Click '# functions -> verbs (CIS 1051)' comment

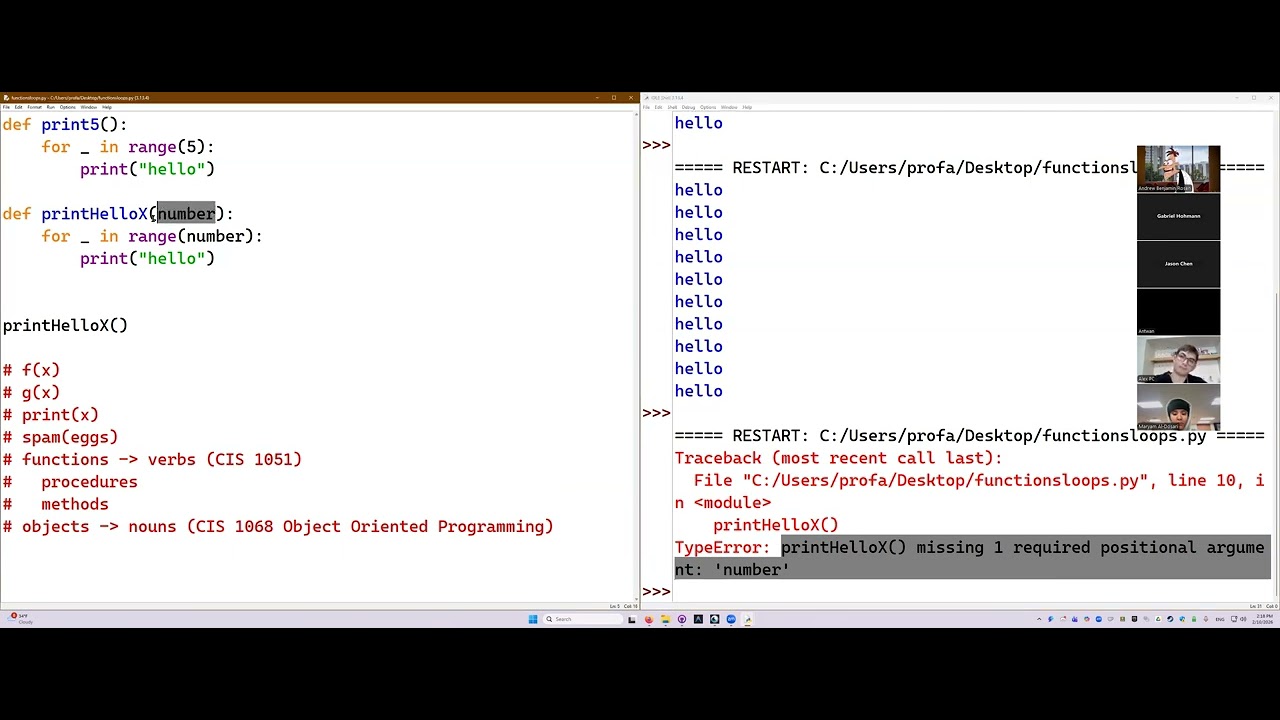[152, 460]
